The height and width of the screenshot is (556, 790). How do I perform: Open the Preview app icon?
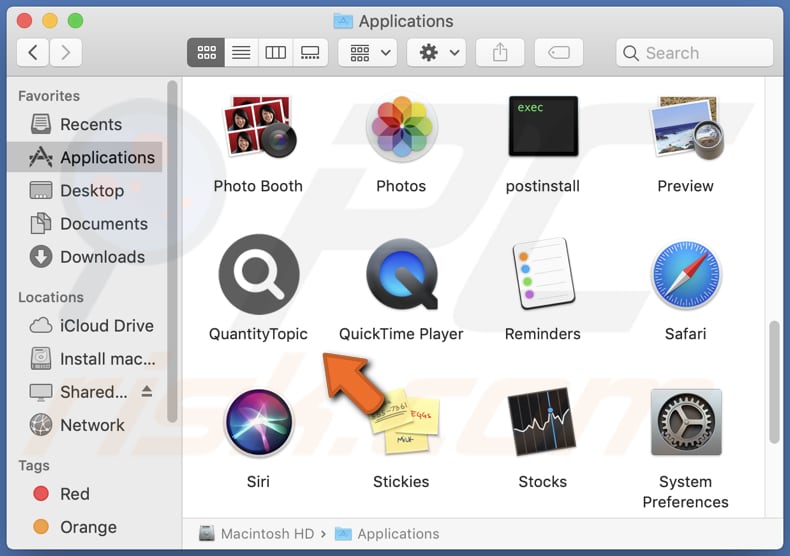click(686, 127)
